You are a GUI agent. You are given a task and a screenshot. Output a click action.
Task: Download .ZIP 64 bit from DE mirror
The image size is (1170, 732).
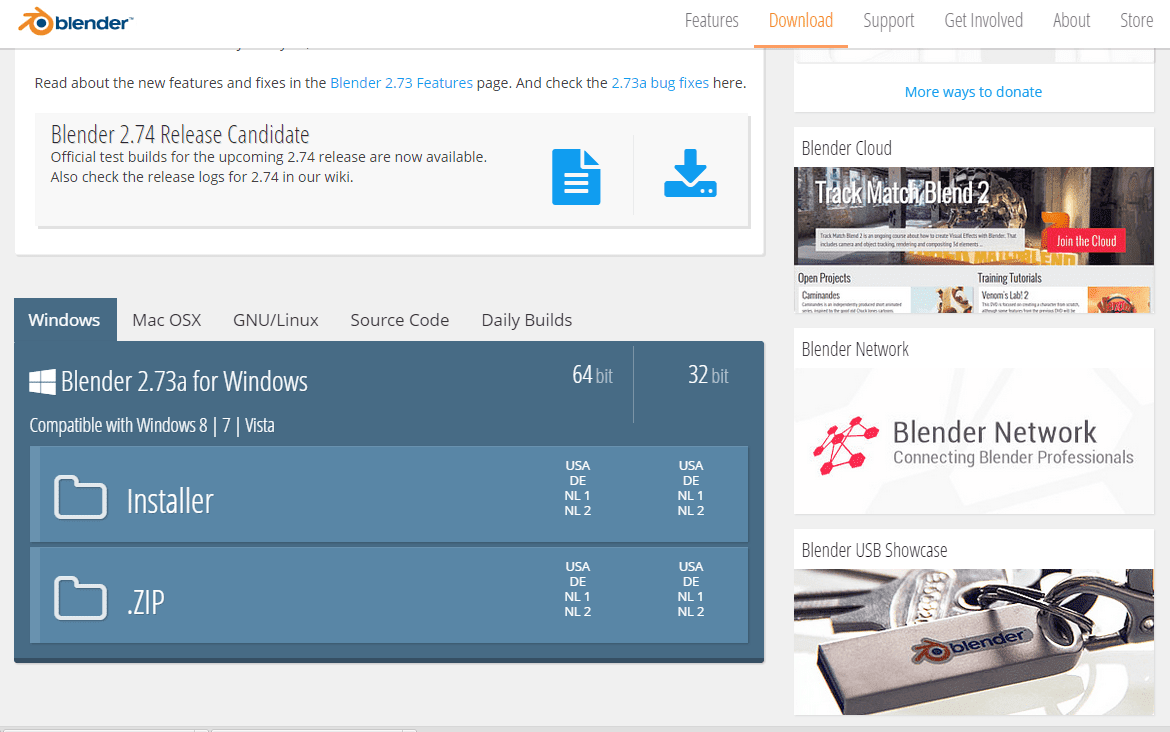point(578,581)
